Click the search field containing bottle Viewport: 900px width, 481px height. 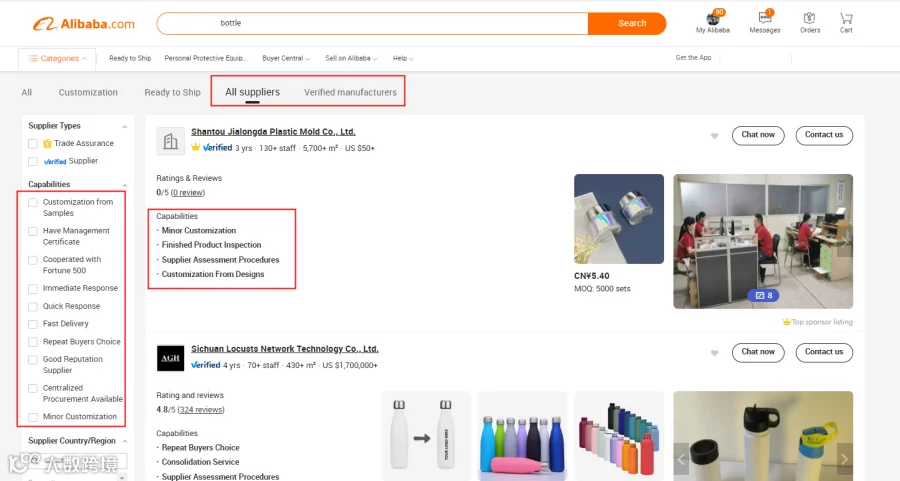(373, 24)
